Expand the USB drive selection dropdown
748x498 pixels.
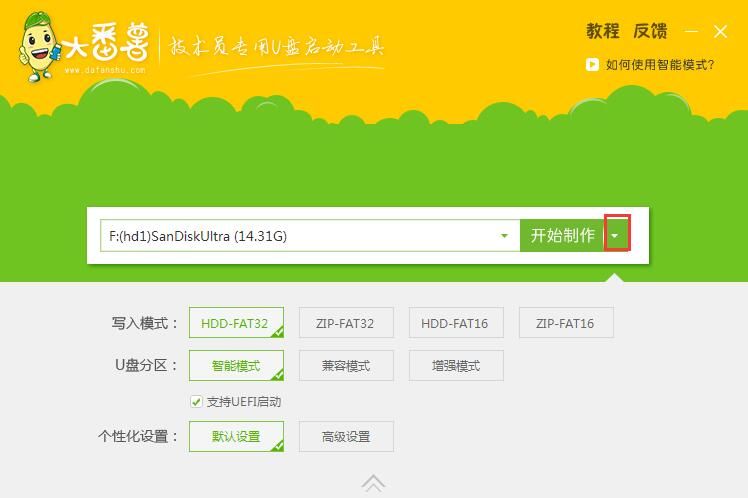[504, 236]
